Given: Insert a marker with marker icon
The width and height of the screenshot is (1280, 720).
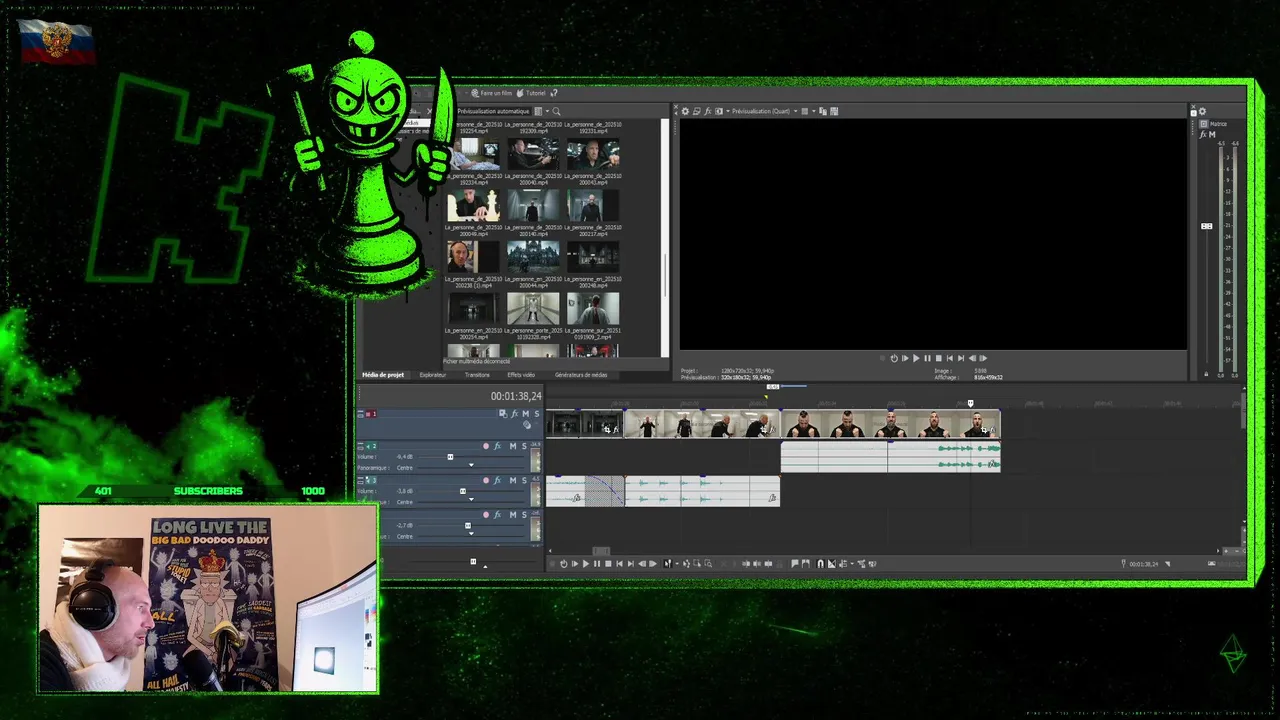Looking at the screenshot, I should pos(794,564).
